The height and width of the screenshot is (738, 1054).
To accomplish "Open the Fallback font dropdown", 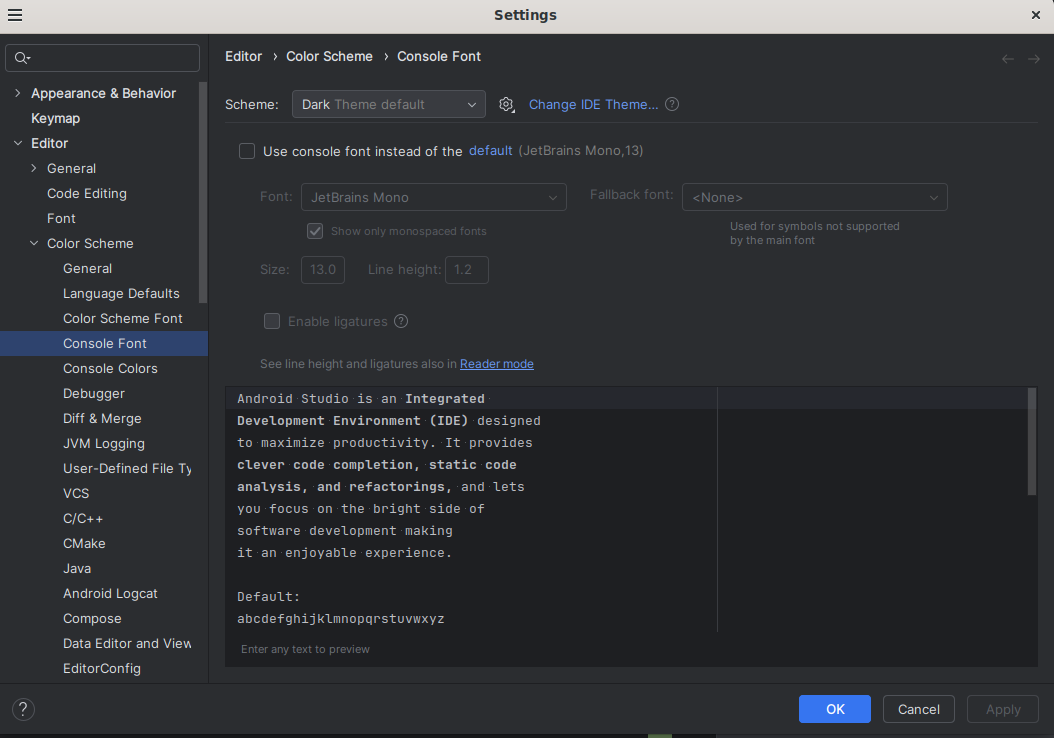I will (x=814, y=197).
